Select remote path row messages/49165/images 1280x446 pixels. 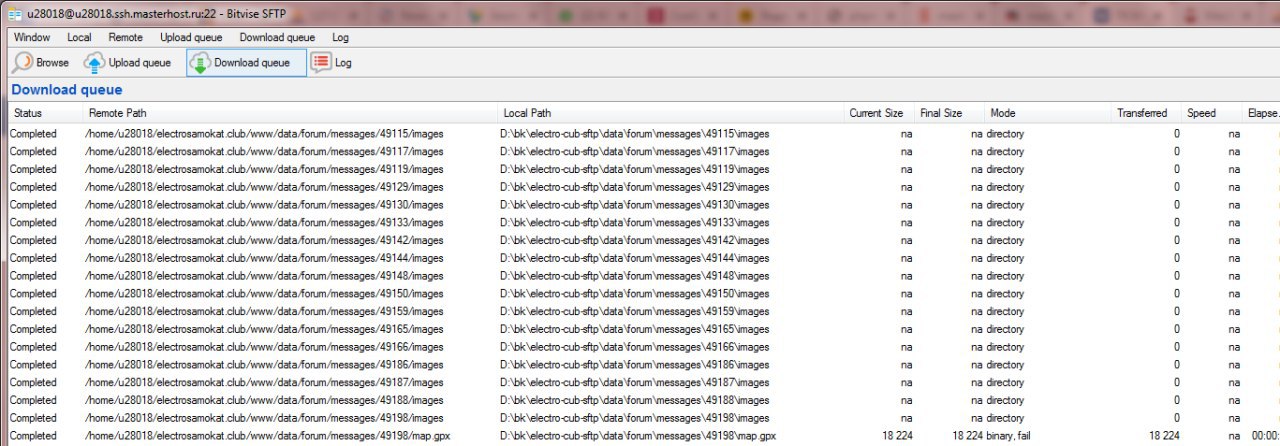pos(265,329)
